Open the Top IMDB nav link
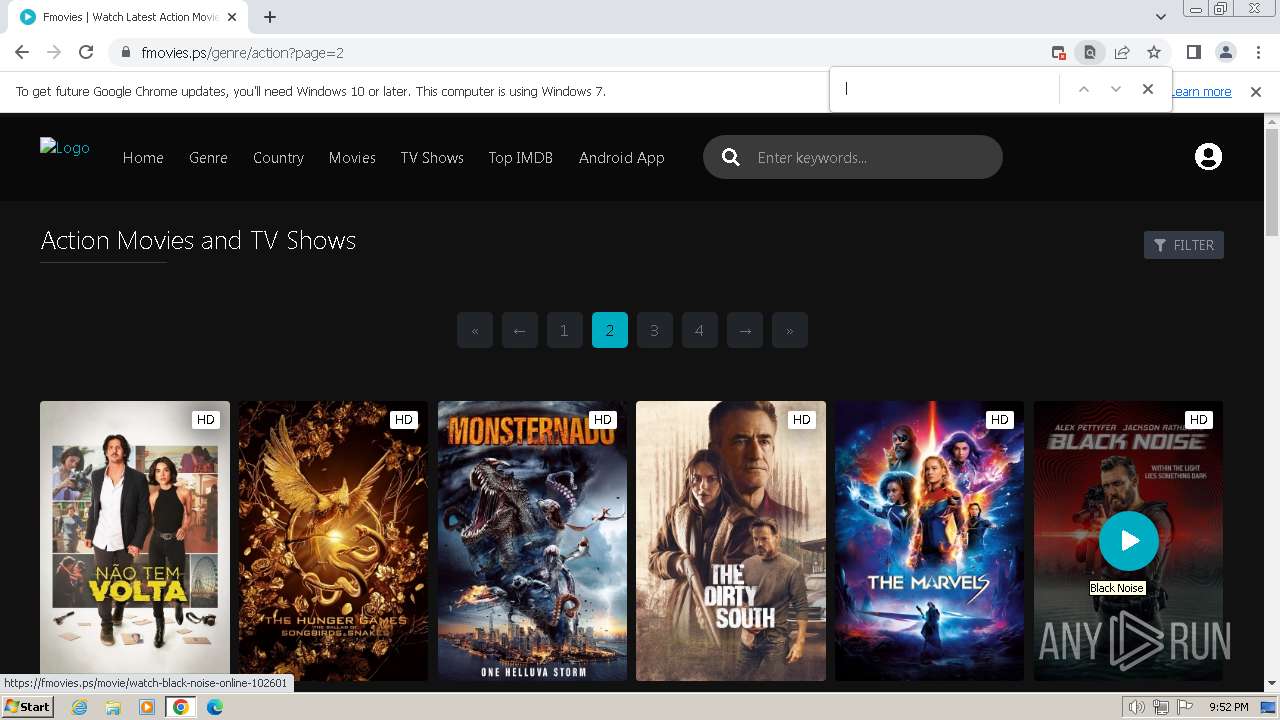This screenshot has height=720, width=1280. click(520, 157)
